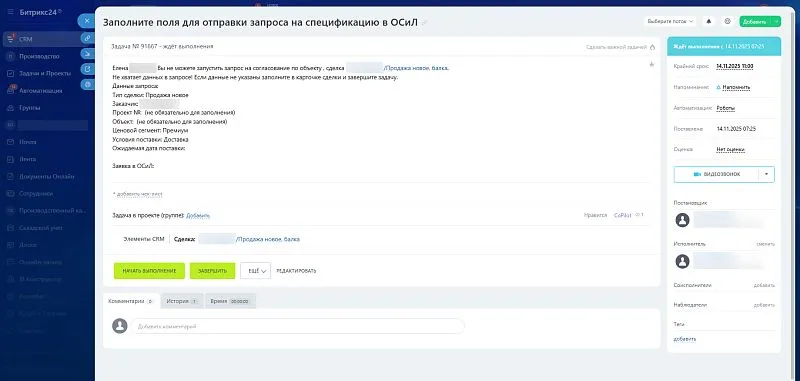Click Нет оценки rating link

(730, 149)
